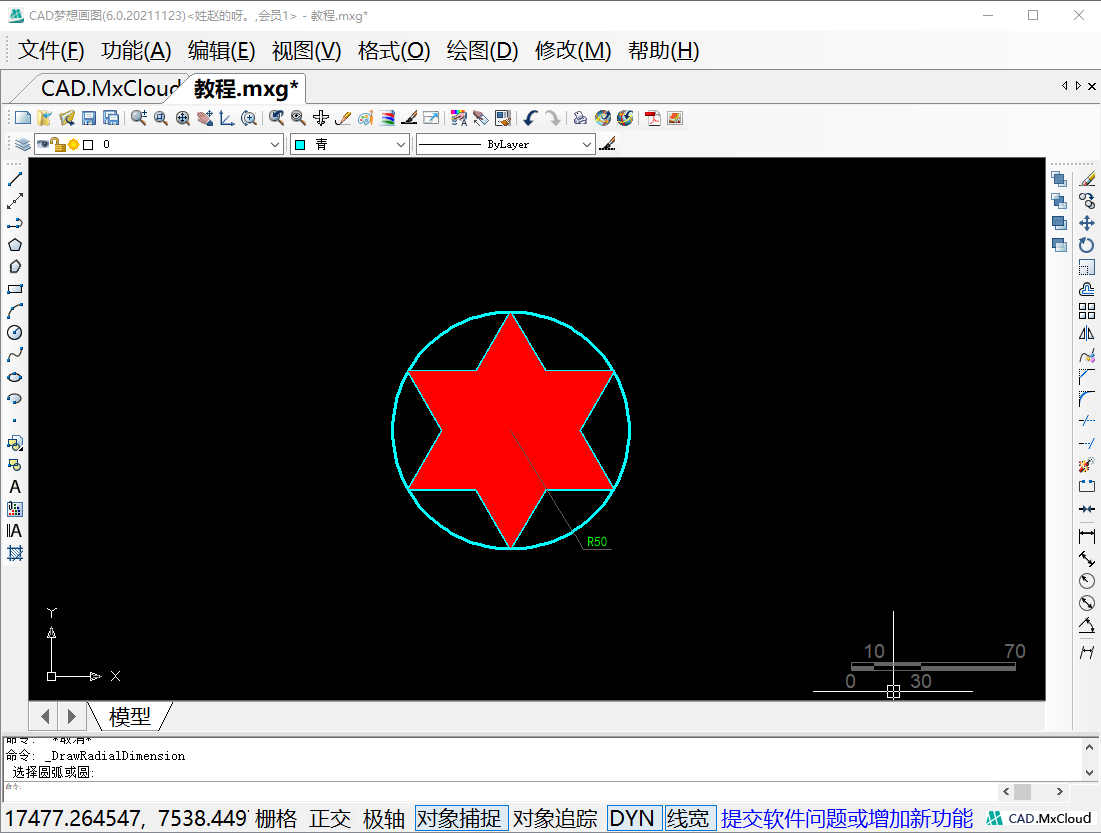Select the Mirror tool
The width and height of the screenshot is (1101, 833).
(1087, 333)
